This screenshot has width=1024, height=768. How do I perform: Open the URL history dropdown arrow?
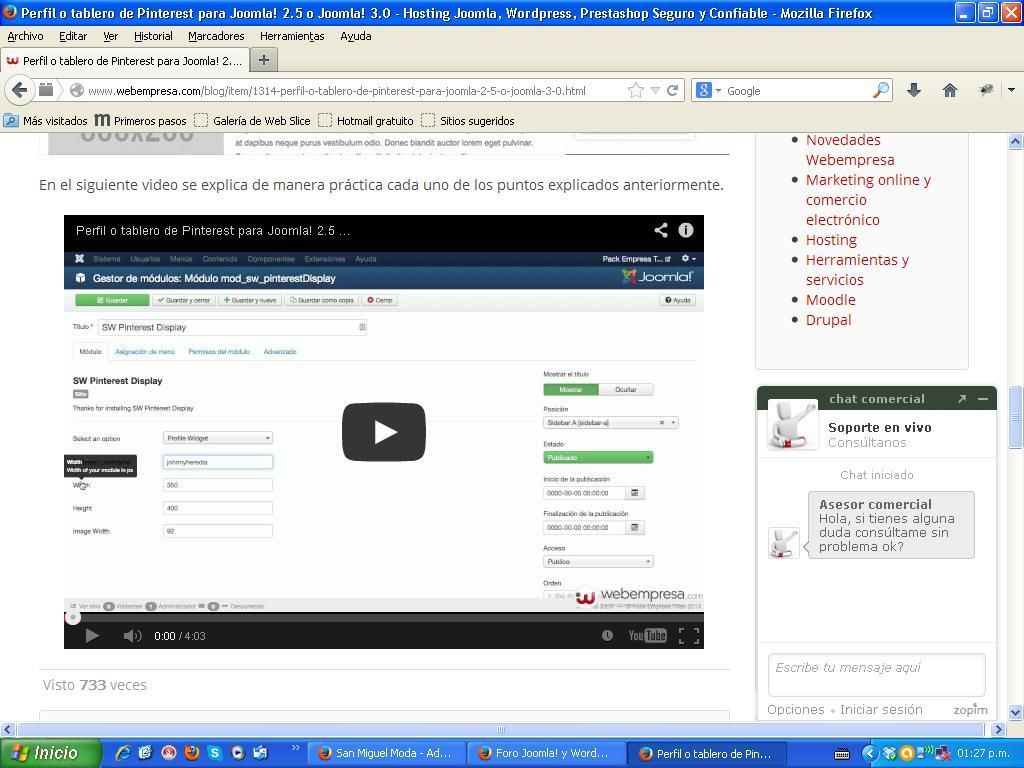point(655,91)
